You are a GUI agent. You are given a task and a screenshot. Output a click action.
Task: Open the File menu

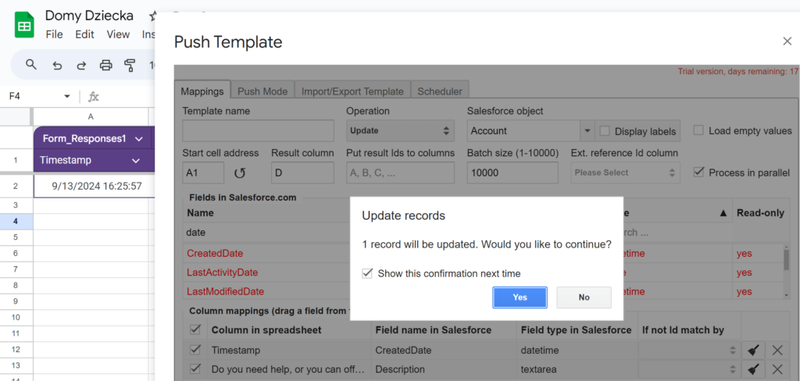coord(54,34)
